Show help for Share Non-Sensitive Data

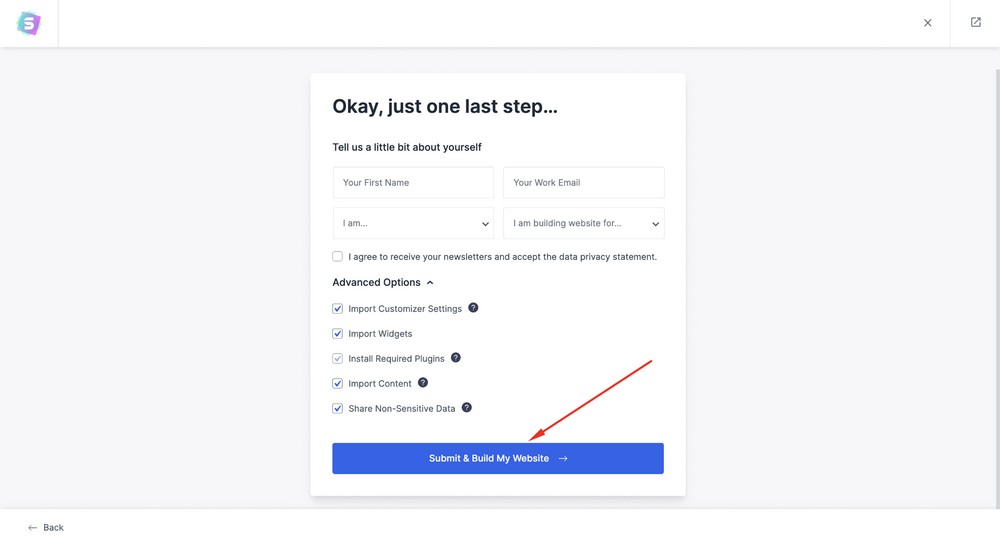pos(467,407)
